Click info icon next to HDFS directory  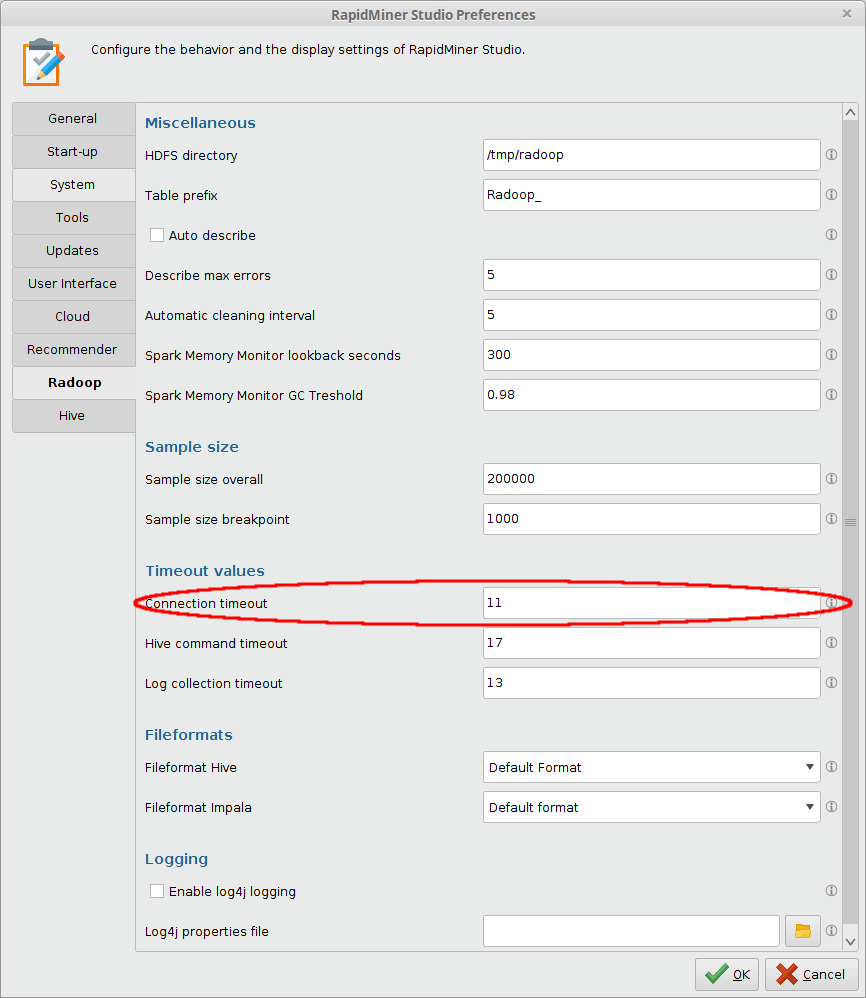831,155
